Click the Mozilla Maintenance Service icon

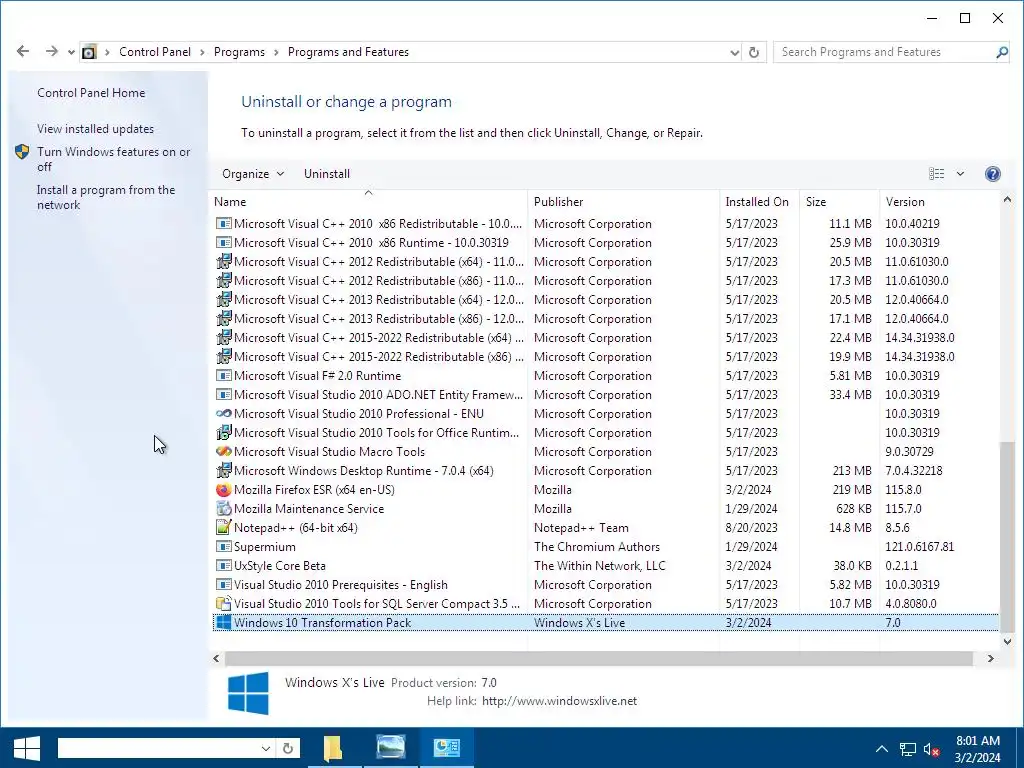223,509
